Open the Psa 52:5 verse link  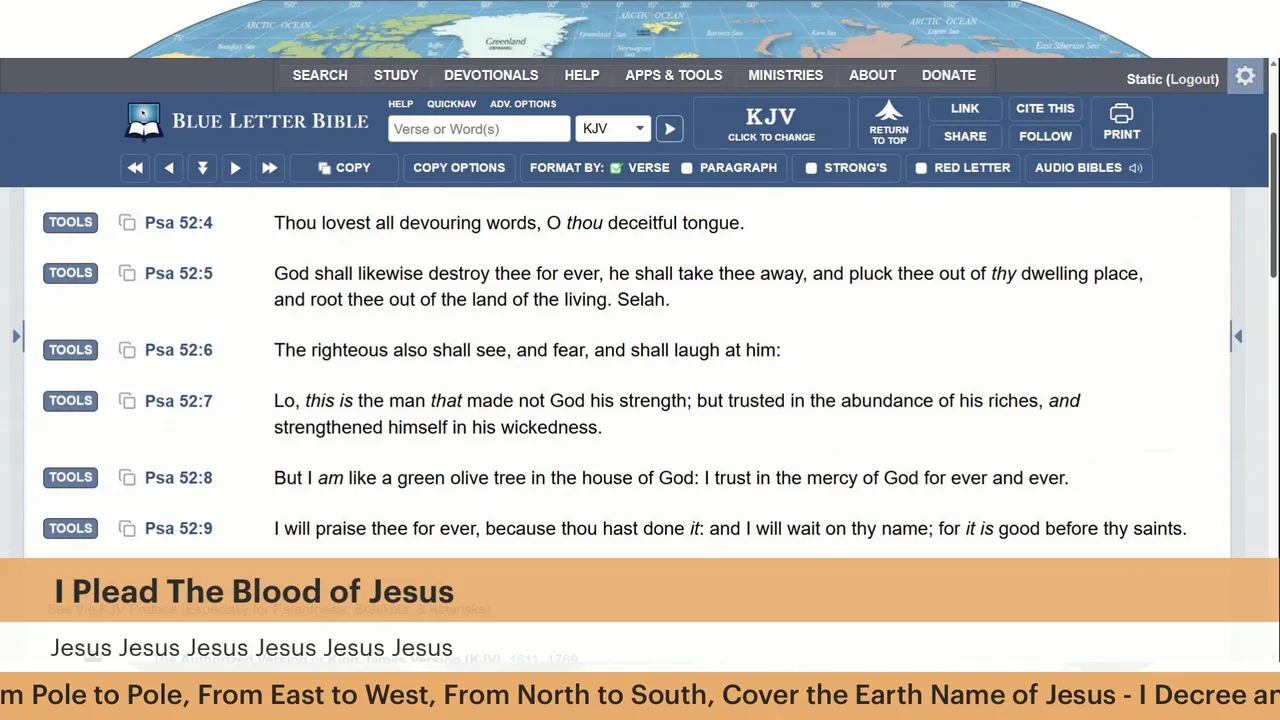point(179,273)
